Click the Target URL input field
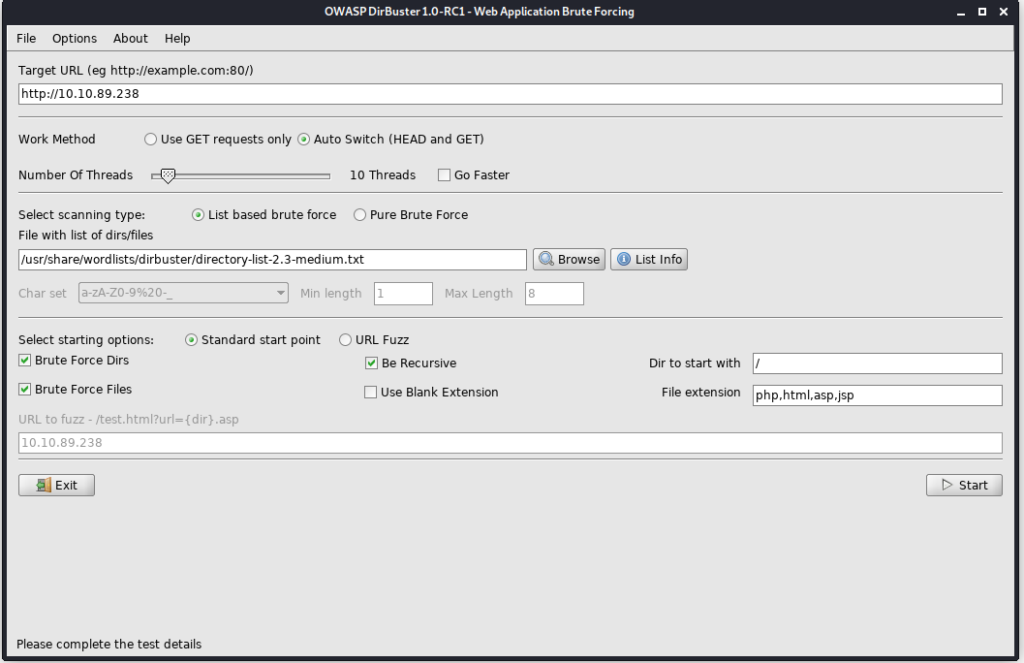 click(510, 94)
